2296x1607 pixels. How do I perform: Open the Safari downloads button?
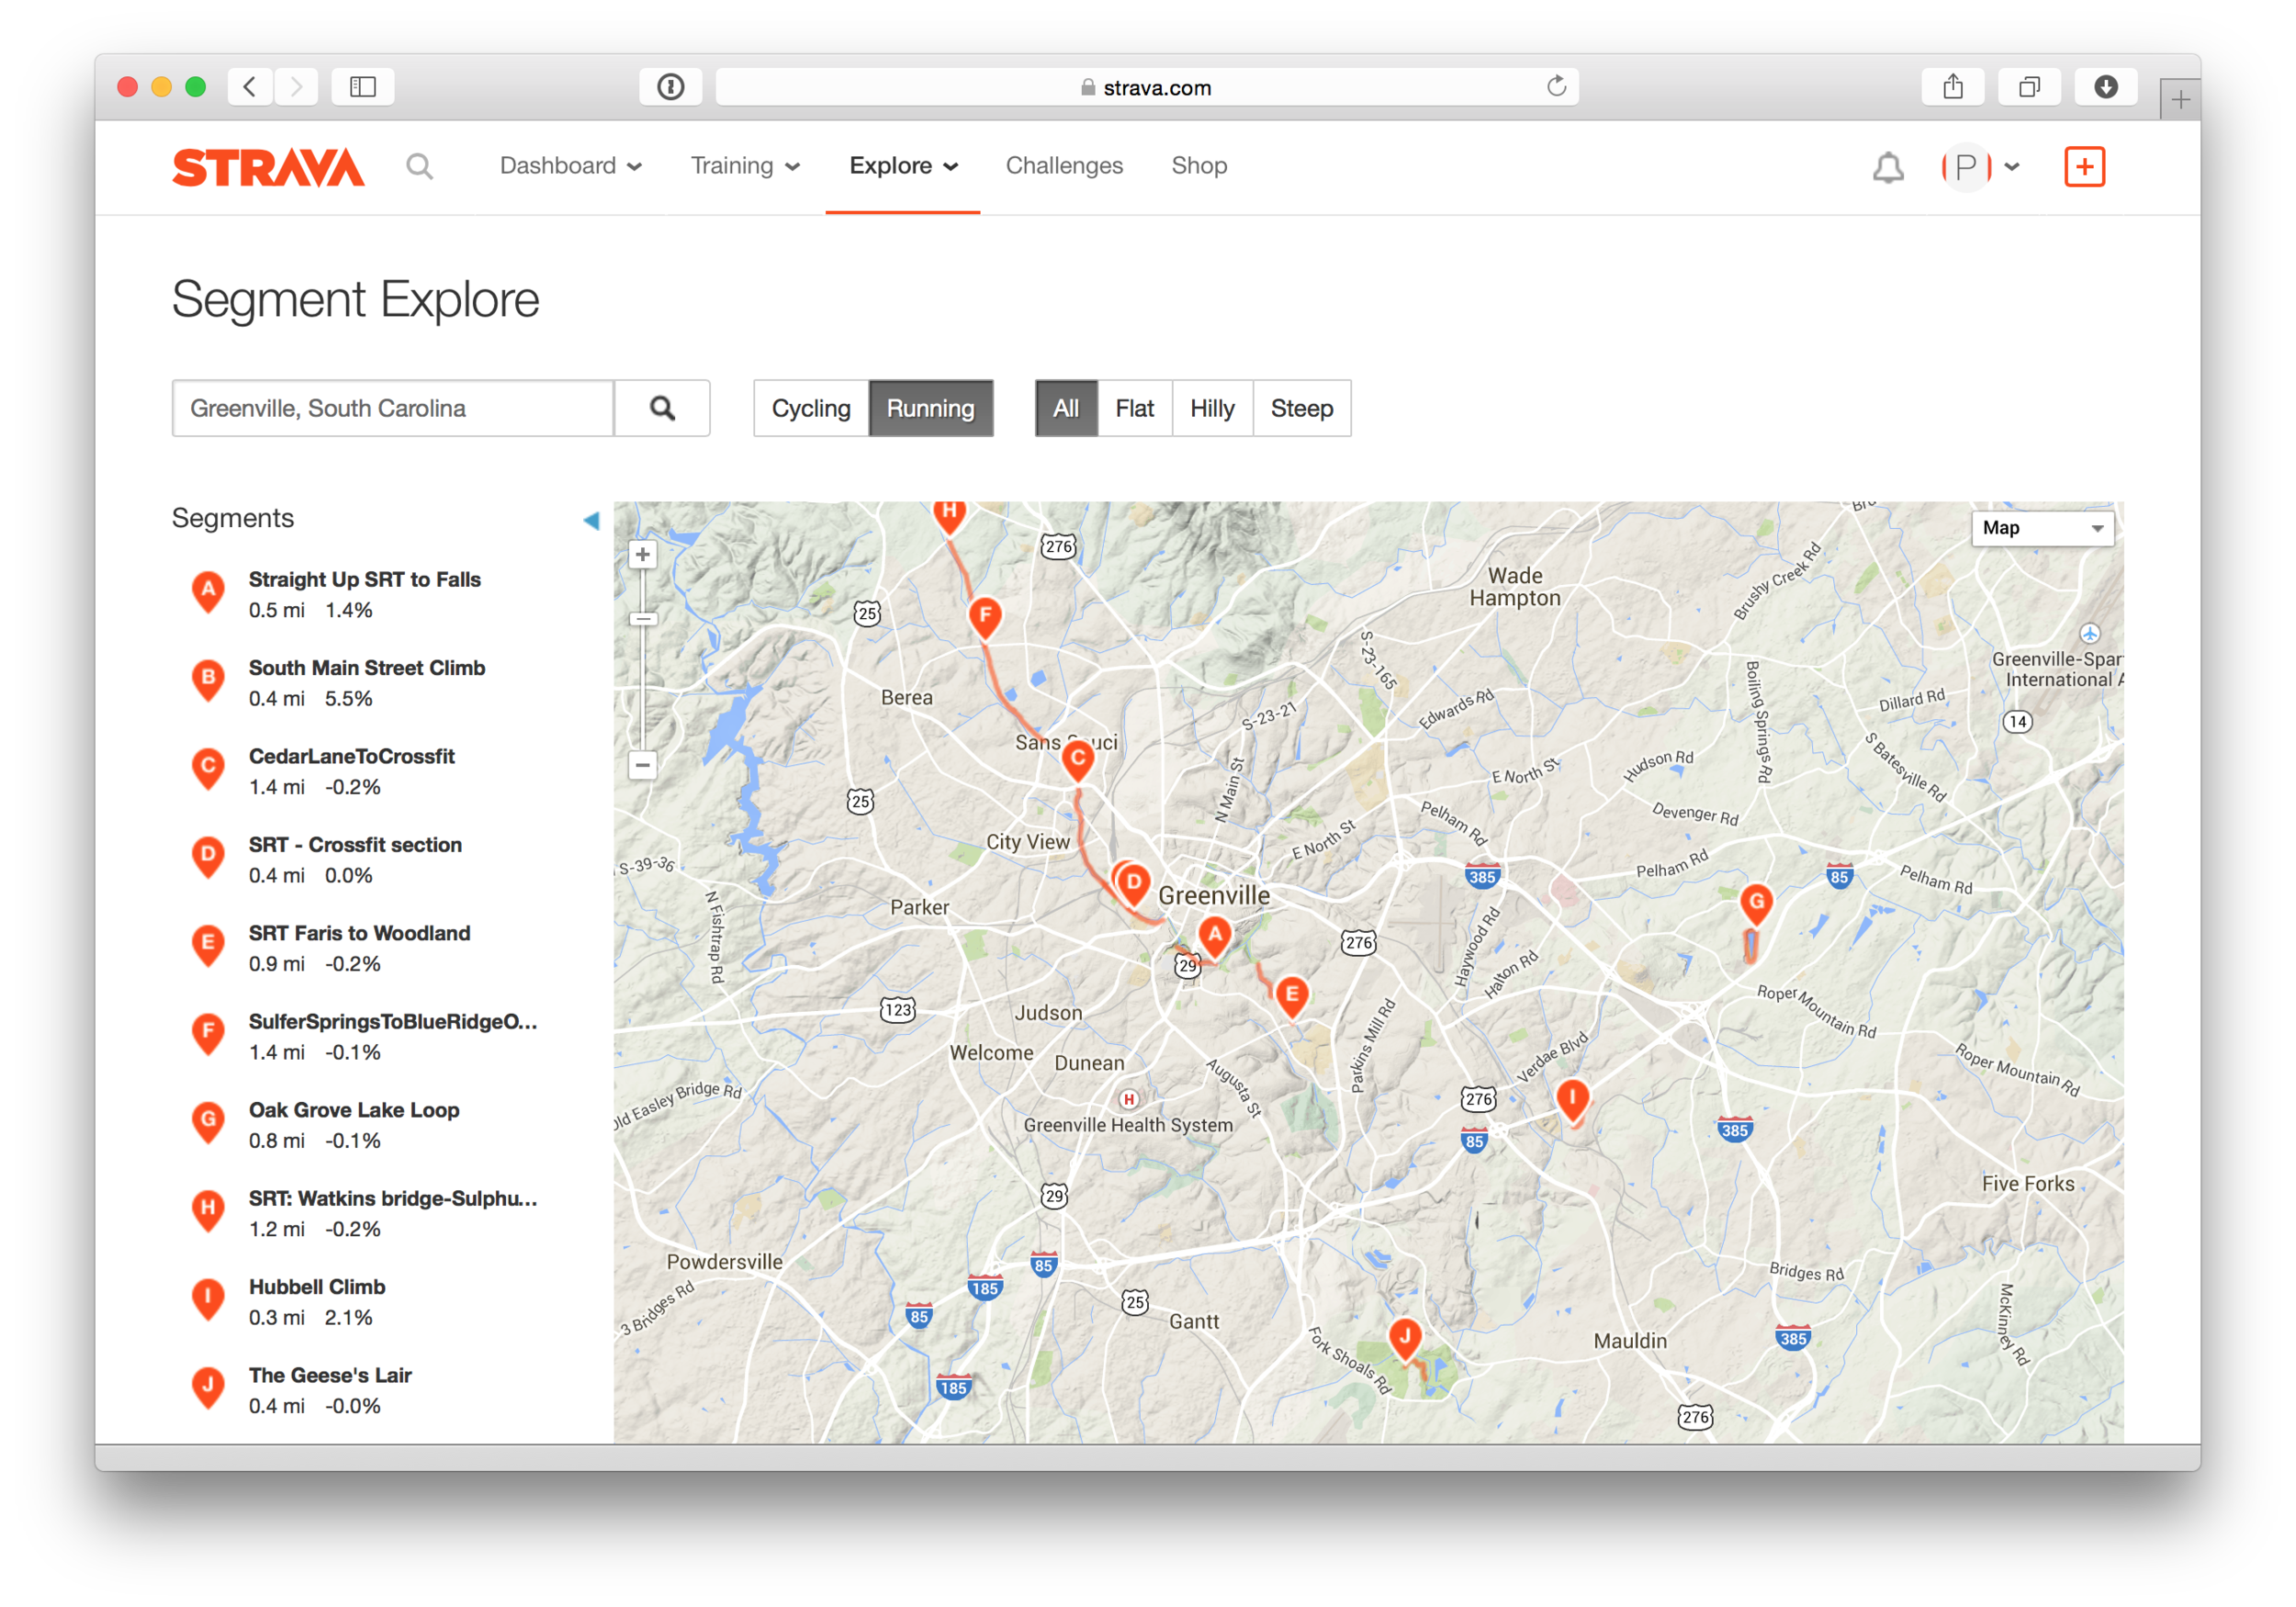[2105, 87]
